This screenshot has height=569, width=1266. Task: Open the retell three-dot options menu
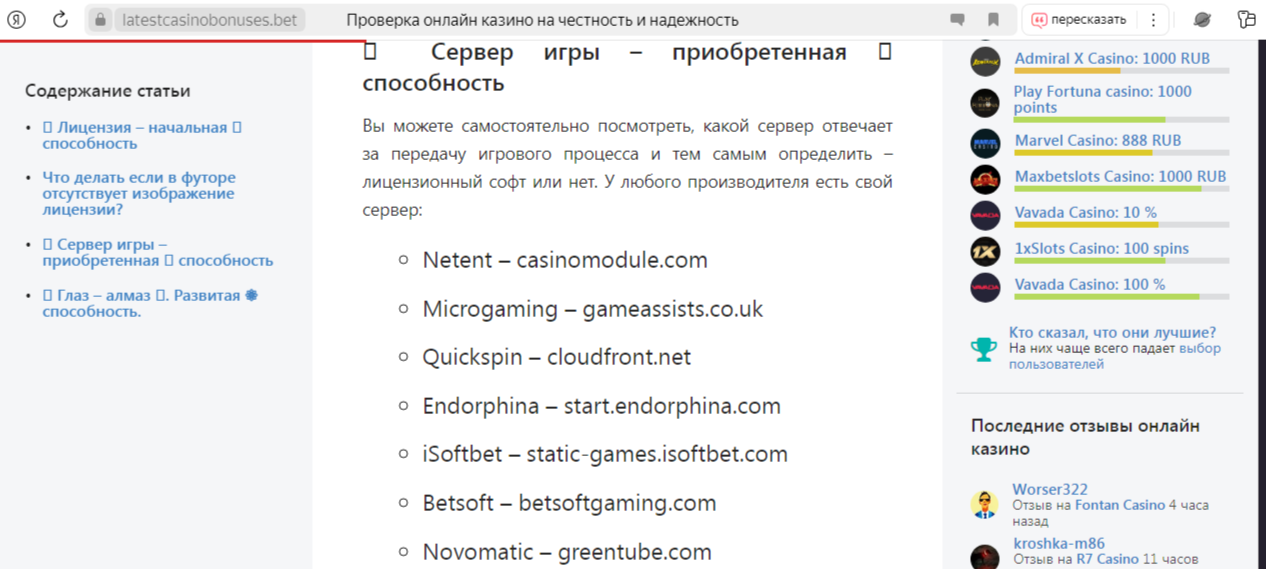coord(1153,20)
